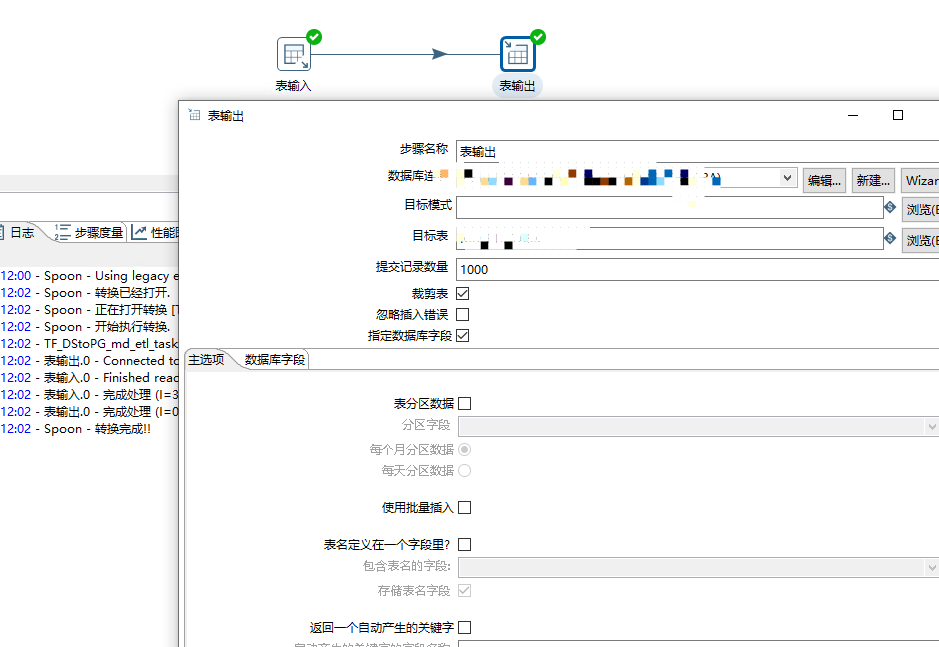This screenshot has height=647, width=939.
Task: Open the 日志 tab in results panel
Action: (x=18, y=232)
